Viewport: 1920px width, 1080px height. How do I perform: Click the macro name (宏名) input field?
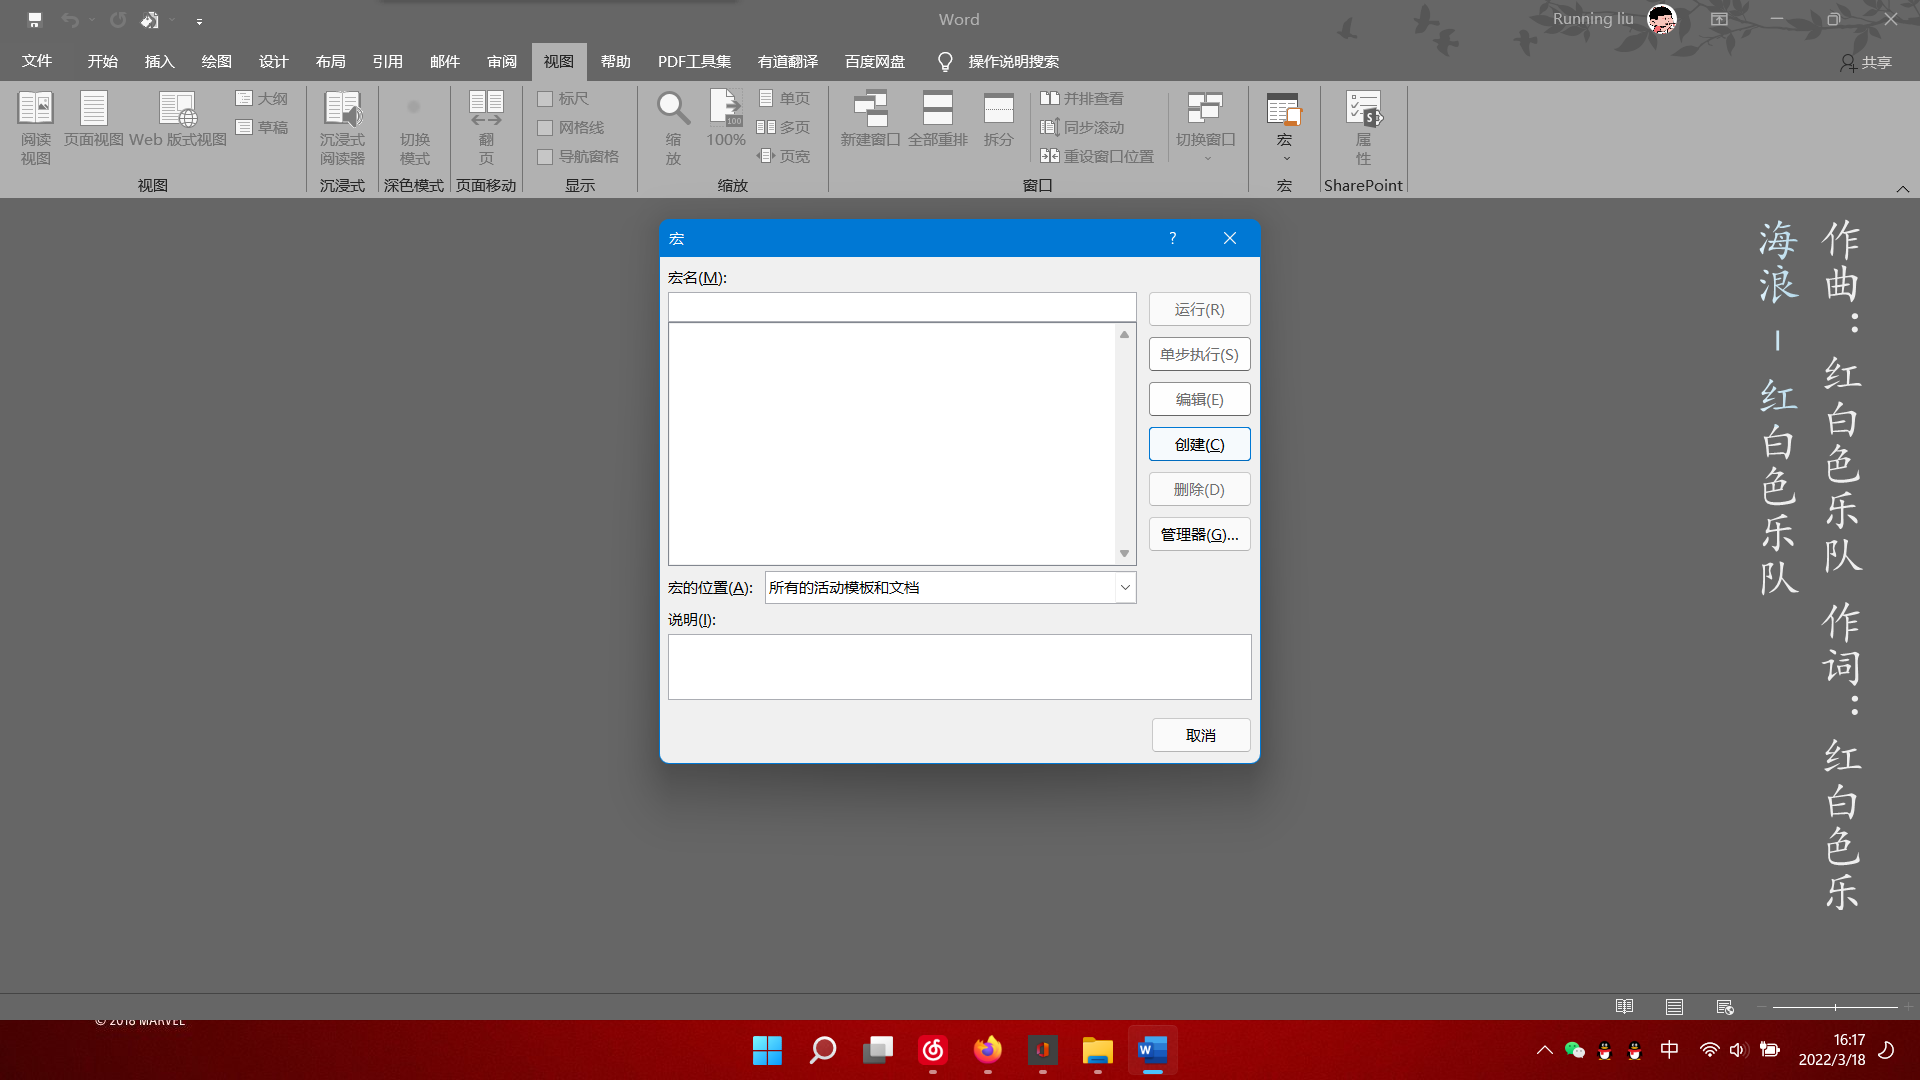901,307
